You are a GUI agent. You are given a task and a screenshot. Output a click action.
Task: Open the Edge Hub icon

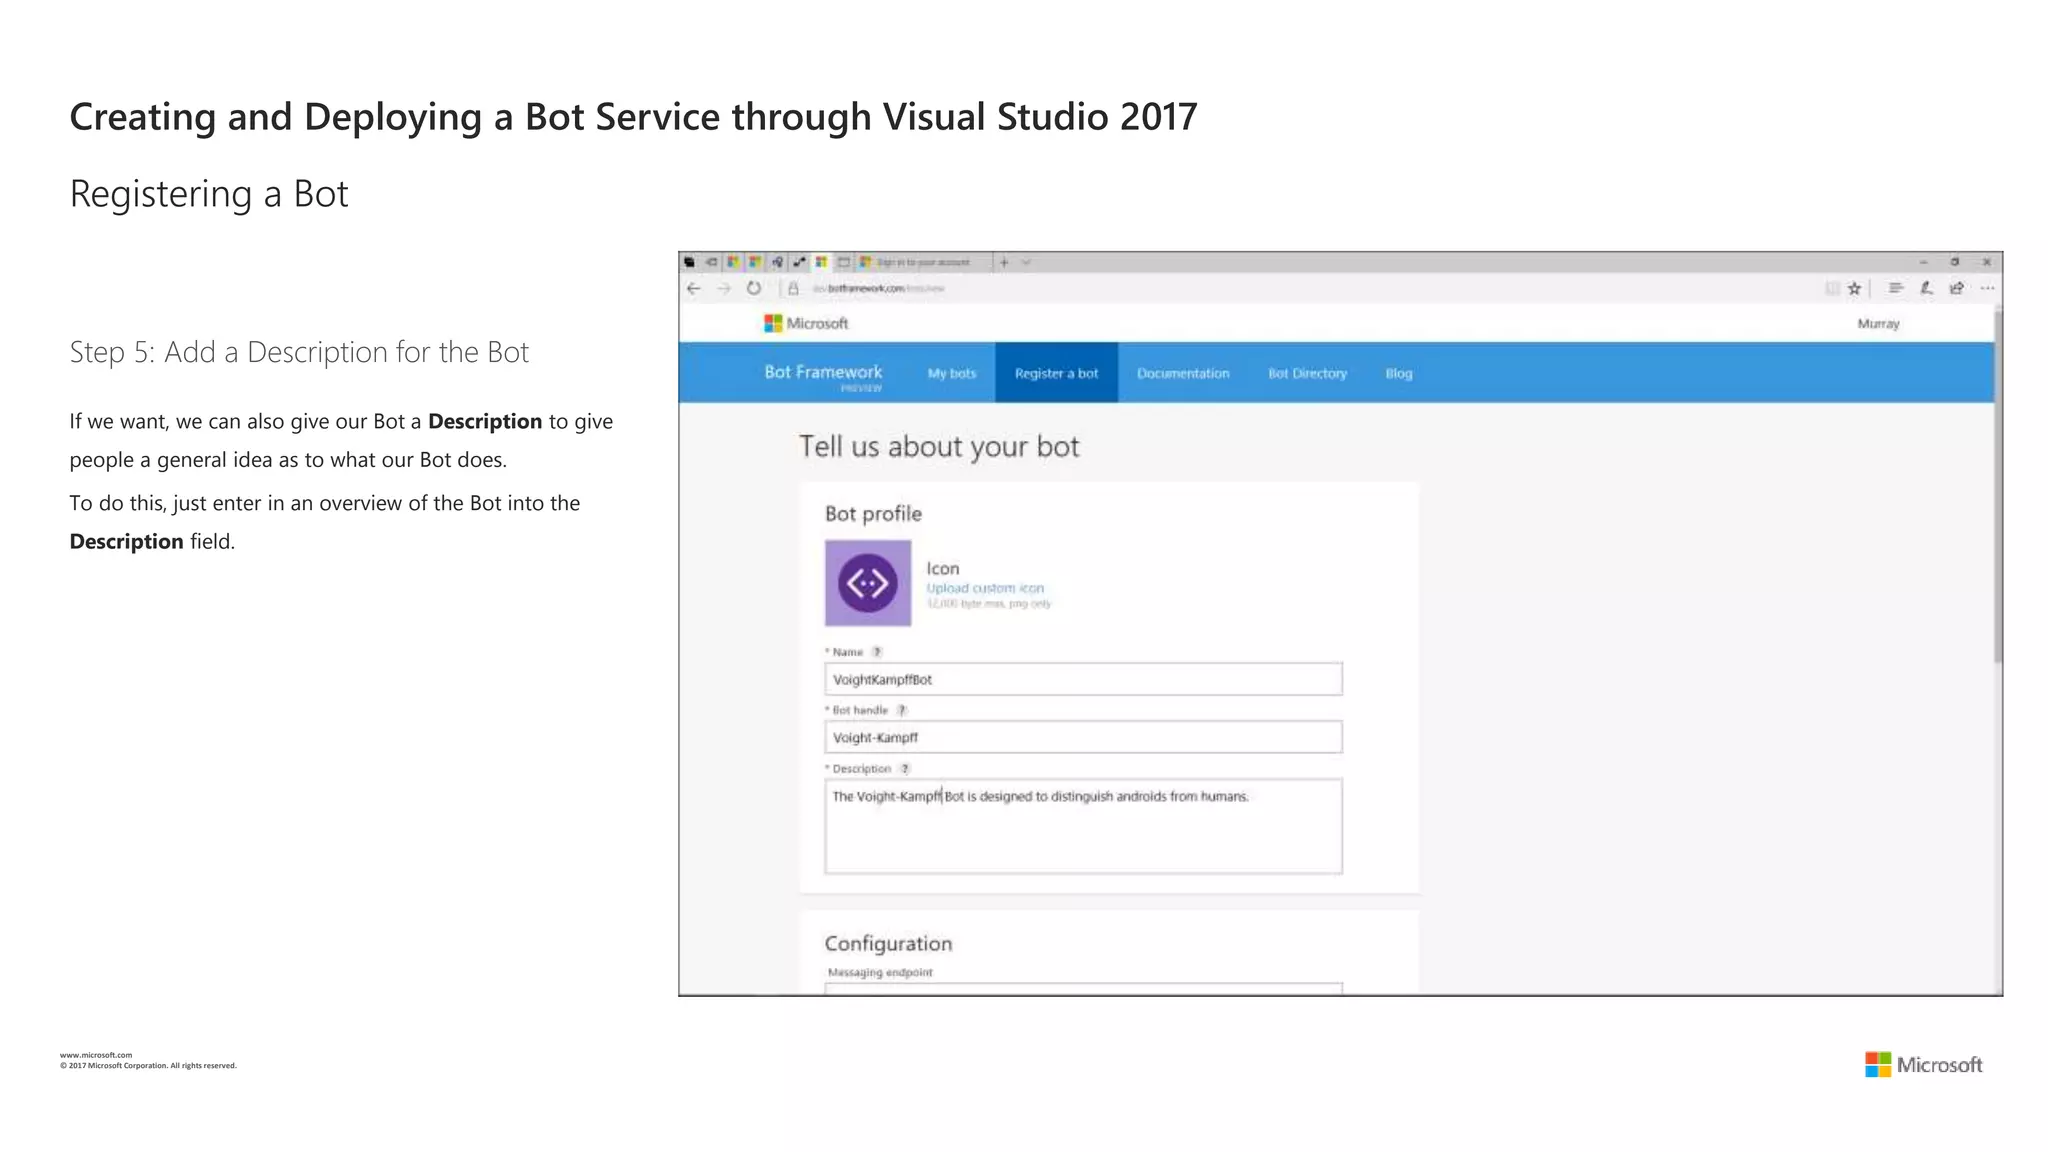click(x=1895, y=288)
